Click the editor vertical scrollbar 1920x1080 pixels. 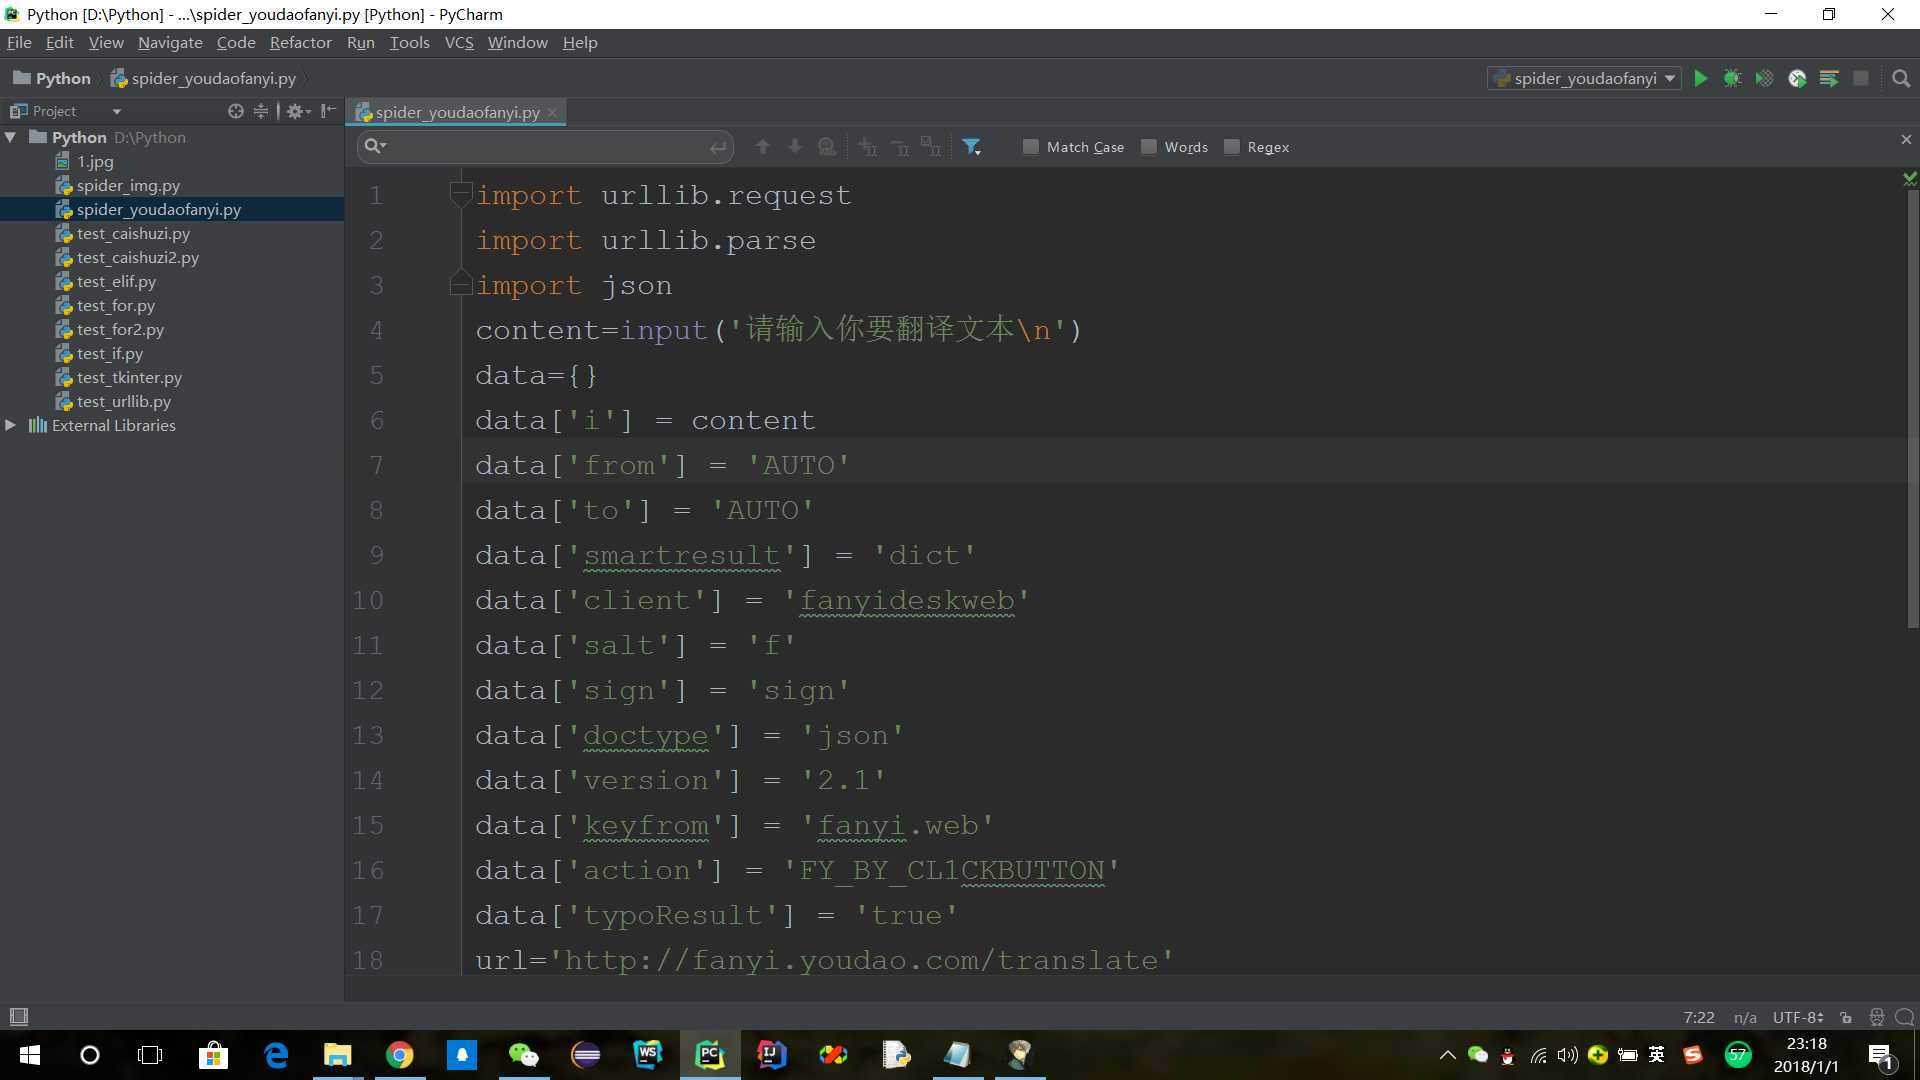click(x=1912, y=410)
